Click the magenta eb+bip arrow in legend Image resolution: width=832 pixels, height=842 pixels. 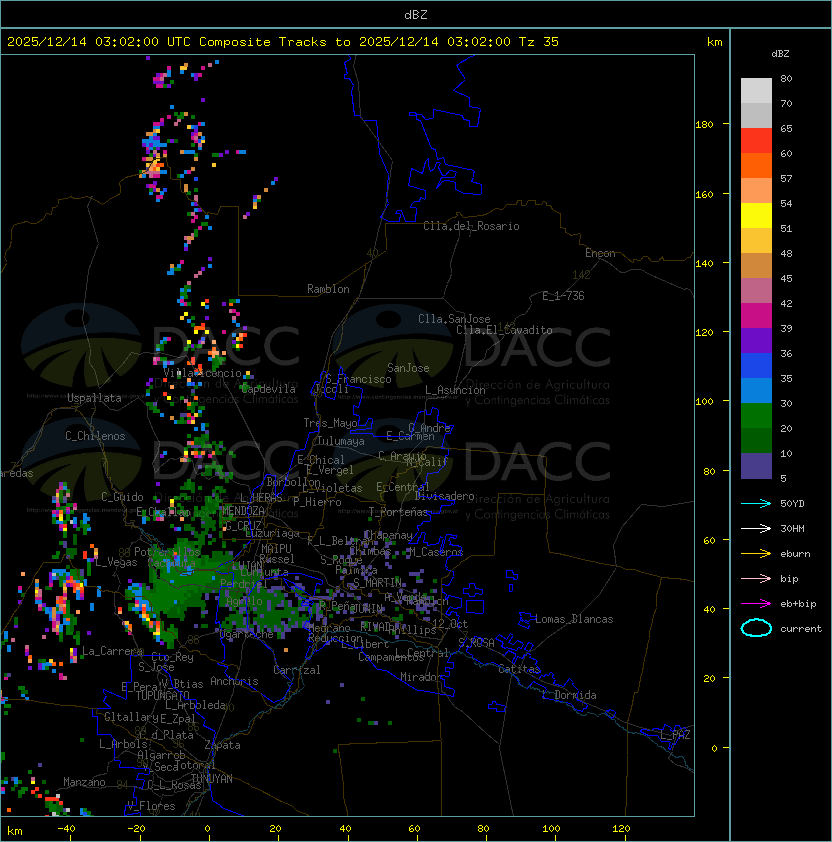pos(756,604)
